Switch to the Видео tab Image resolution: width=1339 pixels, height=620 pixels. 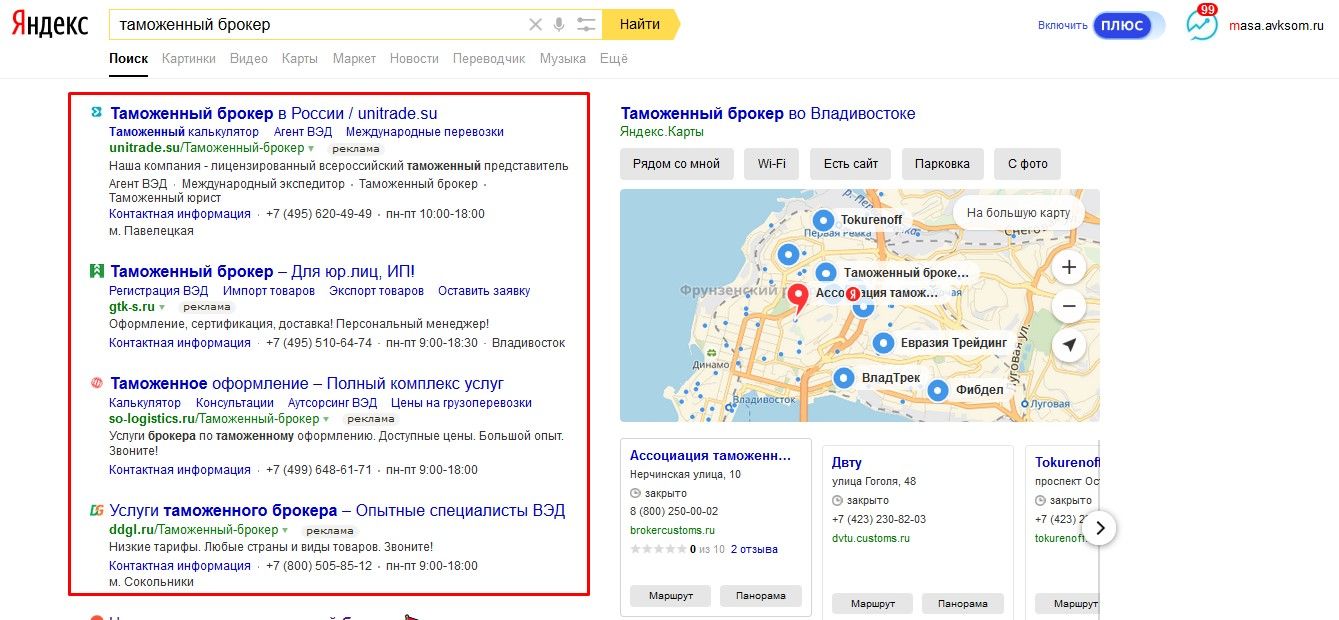point(249,59)
